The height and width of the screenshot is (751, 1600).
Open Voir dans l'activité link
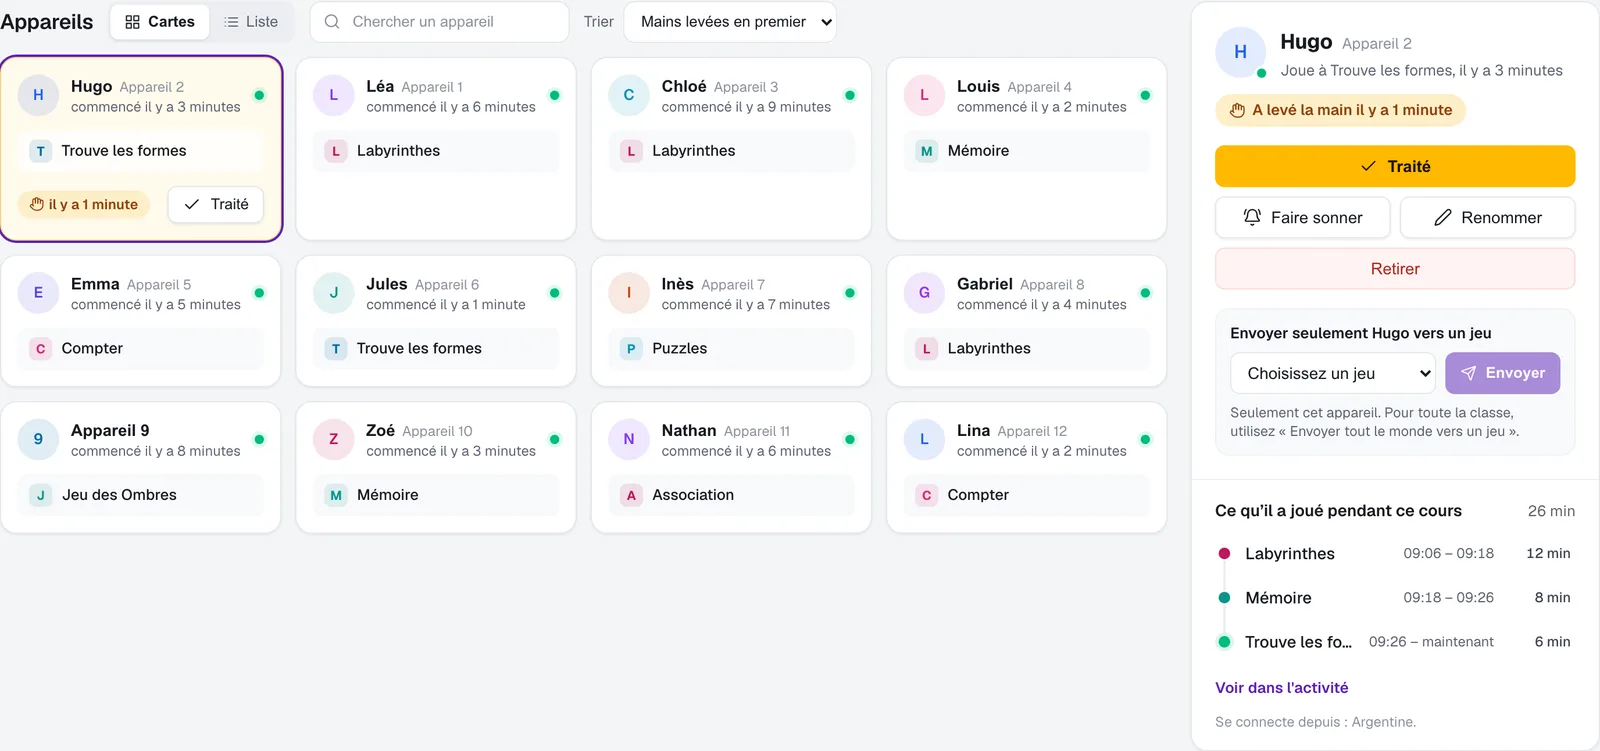tap(1282, 688)
